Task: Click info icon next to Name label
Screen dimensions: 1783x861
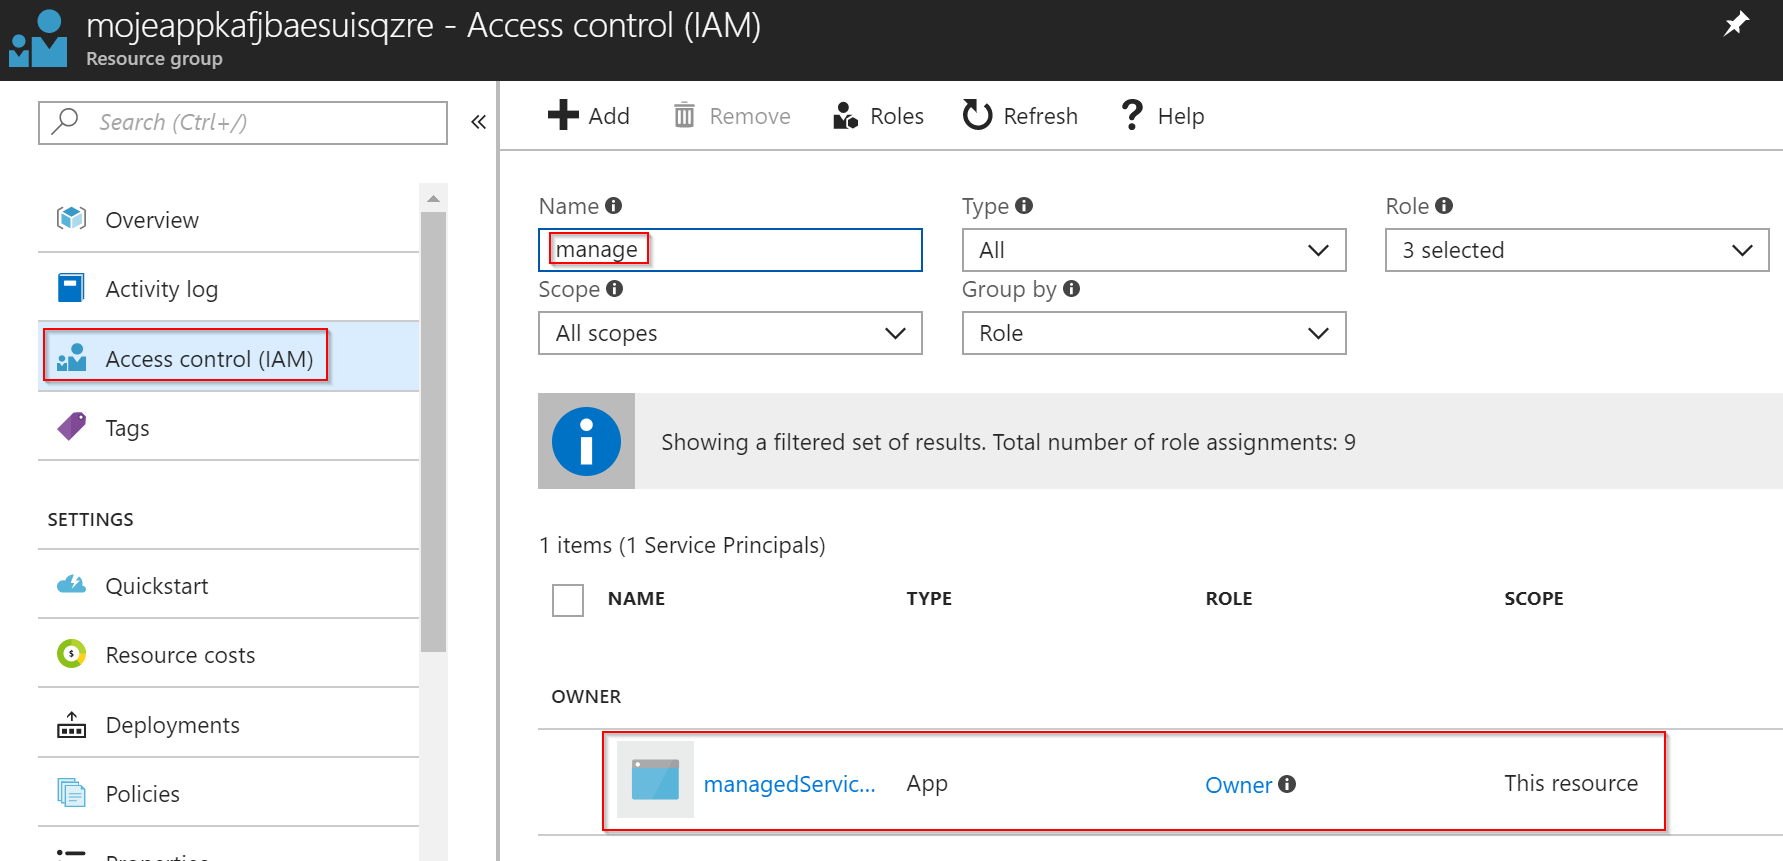Action: click(614, 205)
